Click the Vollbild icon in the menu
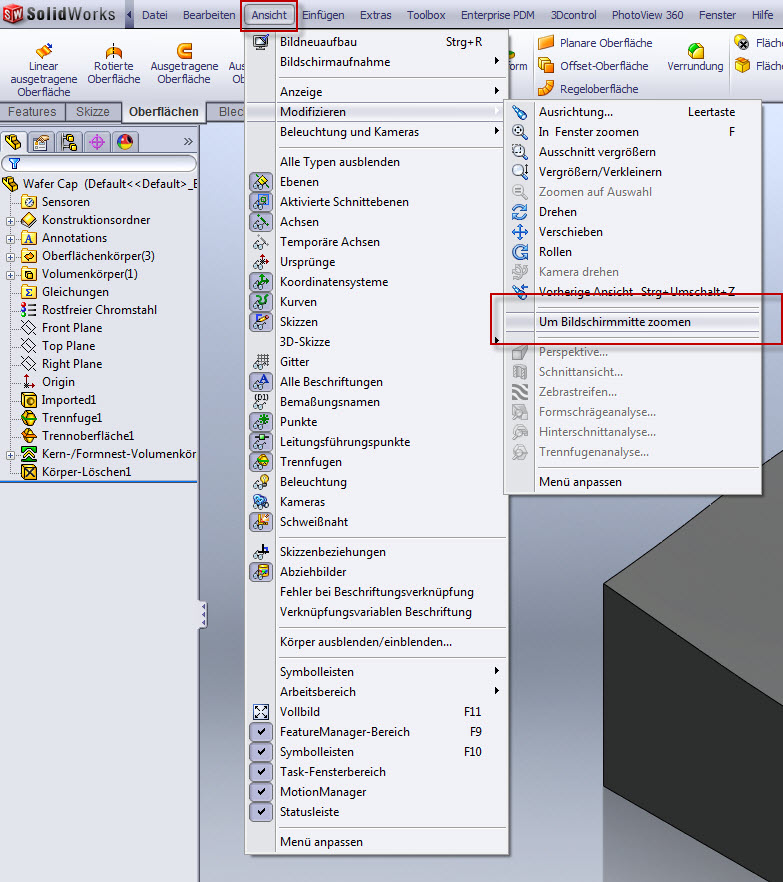 (x=261, y=712)
